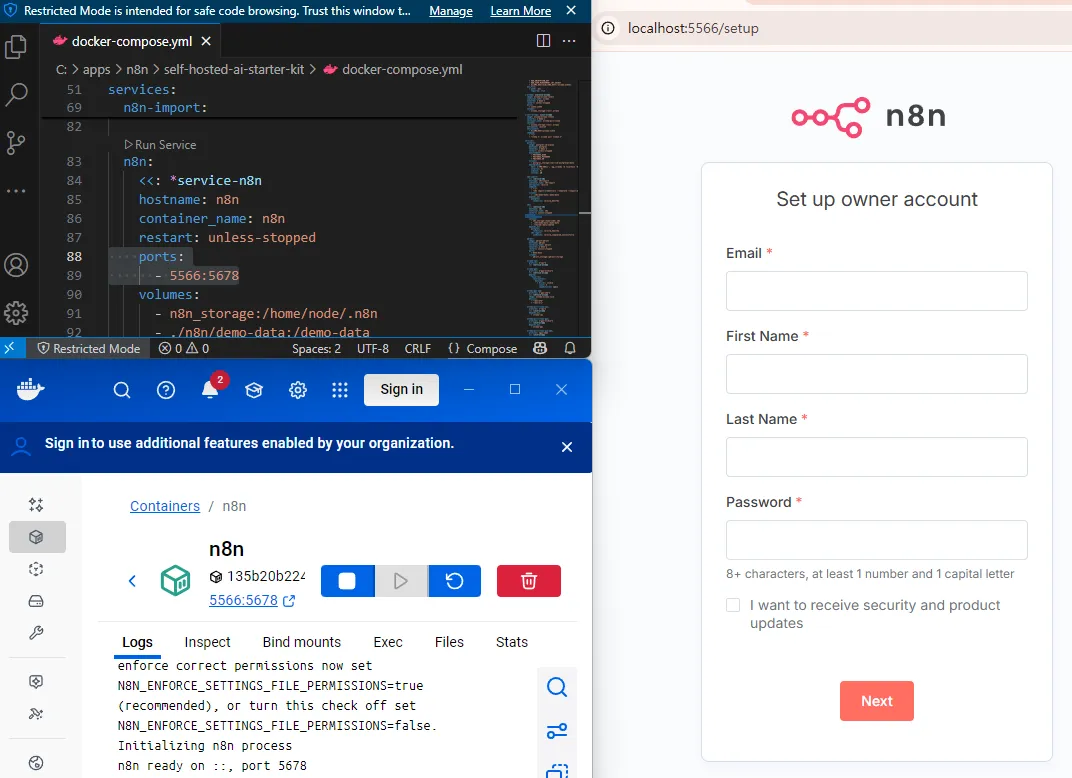Change file encoding via UTF-8

(373, 349)
